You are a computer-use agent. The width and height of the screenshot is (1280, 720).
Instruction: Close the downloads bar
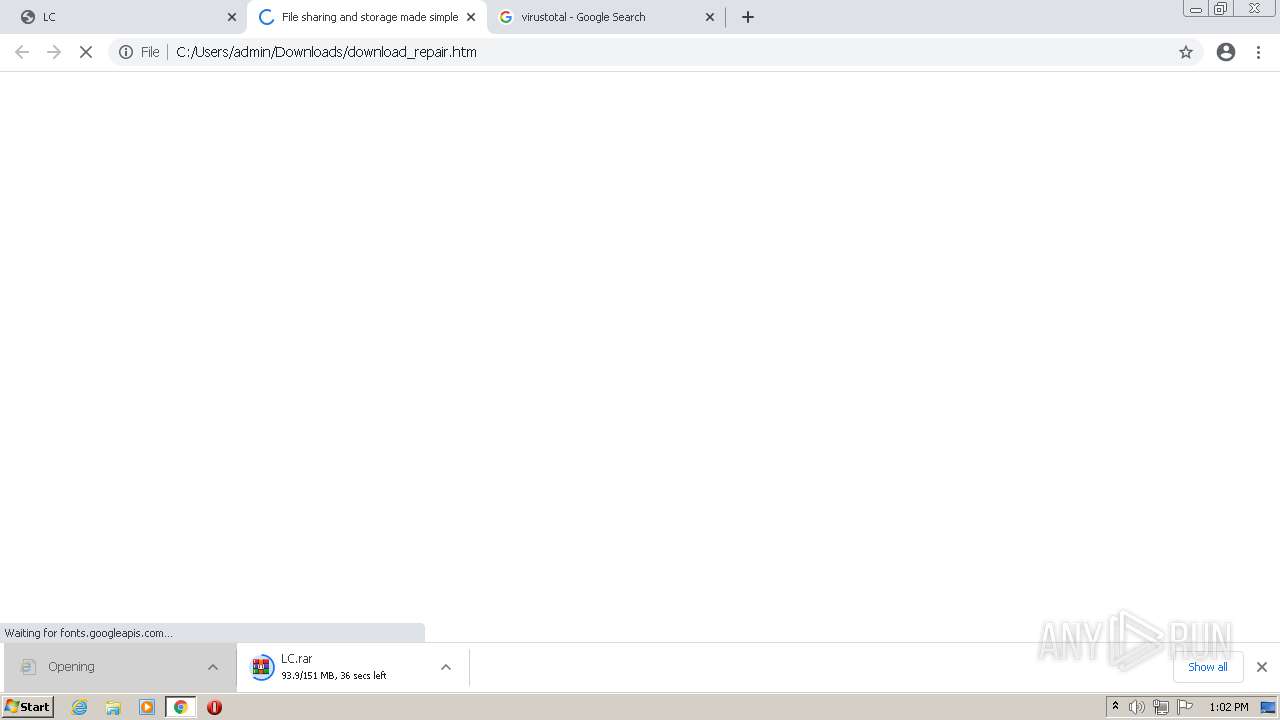pyautogui.click(x=1262, y=667)
